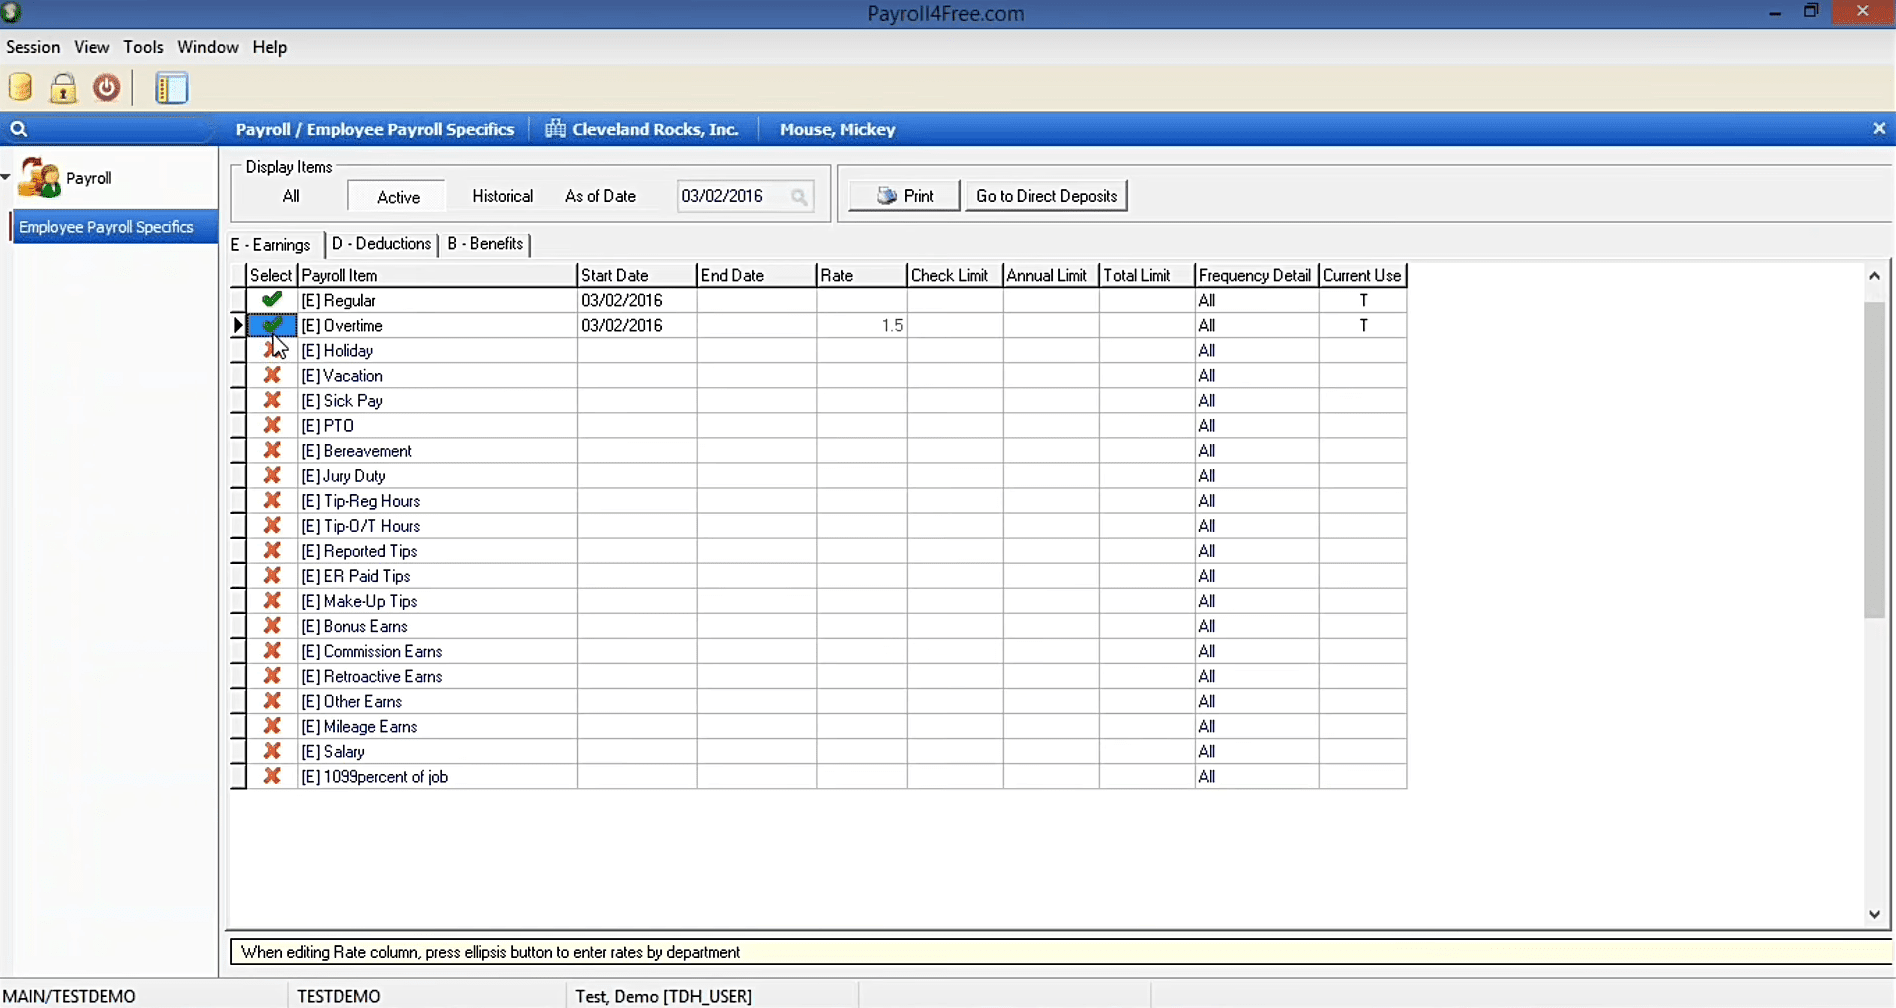Viewport: 1896px width, 1008px height.
Task: Uncheck the Regular earnings green checkmark
Action: coord(271,300)
